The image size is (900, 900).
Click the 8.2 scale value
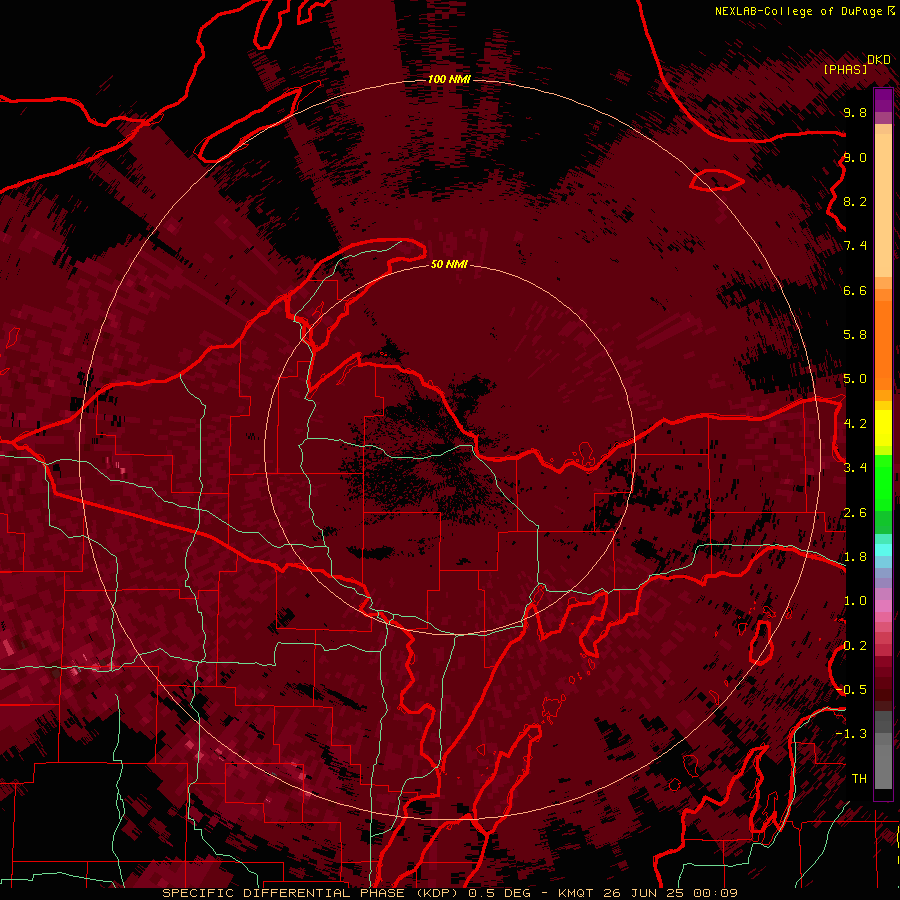click(x=855, y=201)
